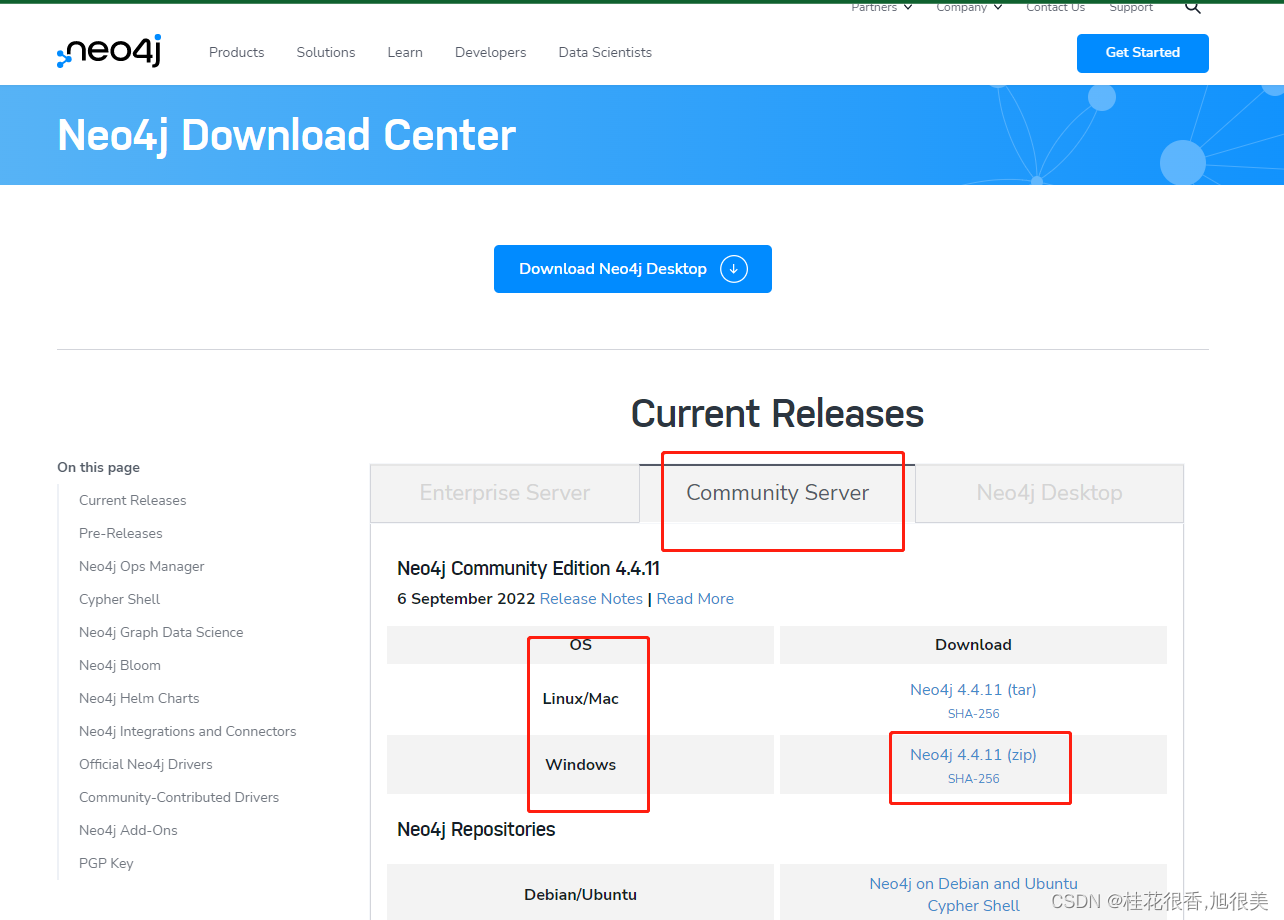Screen dimensions: 1284x920
Task: Click the Neo4j Community Edition 4.4.11 heading
Action: [528, 569]
